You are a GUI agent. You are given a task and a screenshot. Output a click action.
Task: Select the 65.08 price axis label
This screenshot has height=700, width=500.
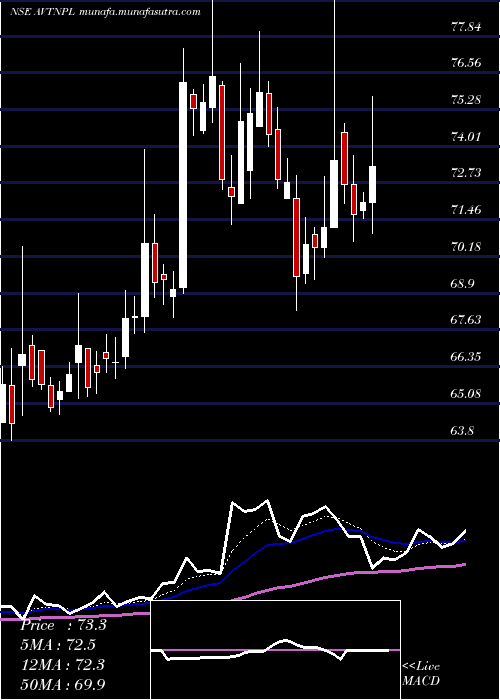[x=466, y=394]
